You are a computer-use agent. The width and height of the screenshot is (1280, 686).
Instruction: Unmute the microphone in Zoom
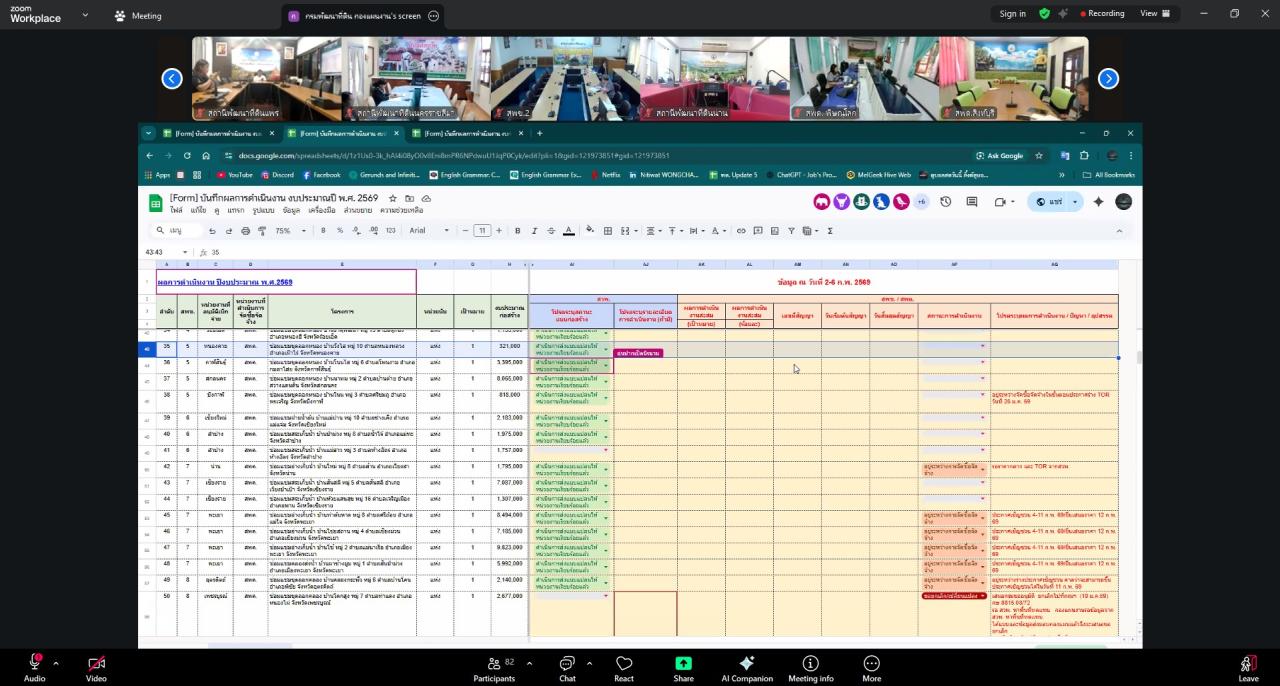point(34,668)
